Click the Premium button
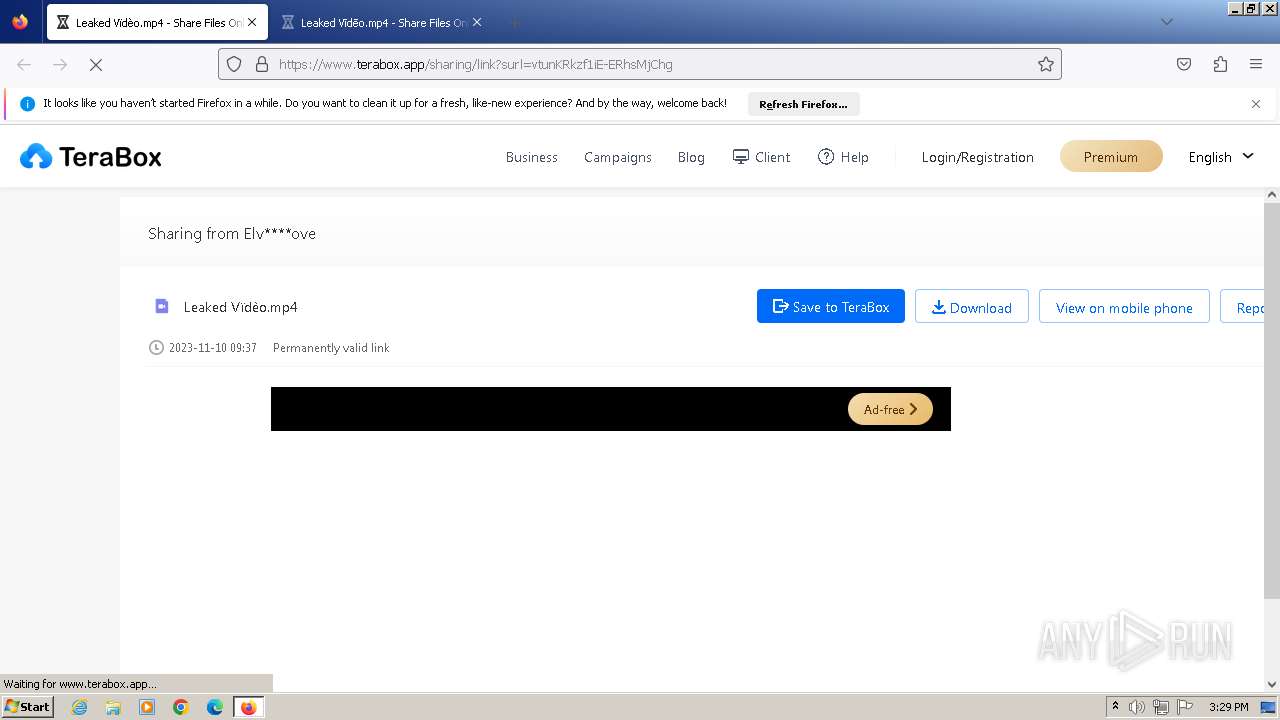1280x720 pixels. coord(1111,157)
